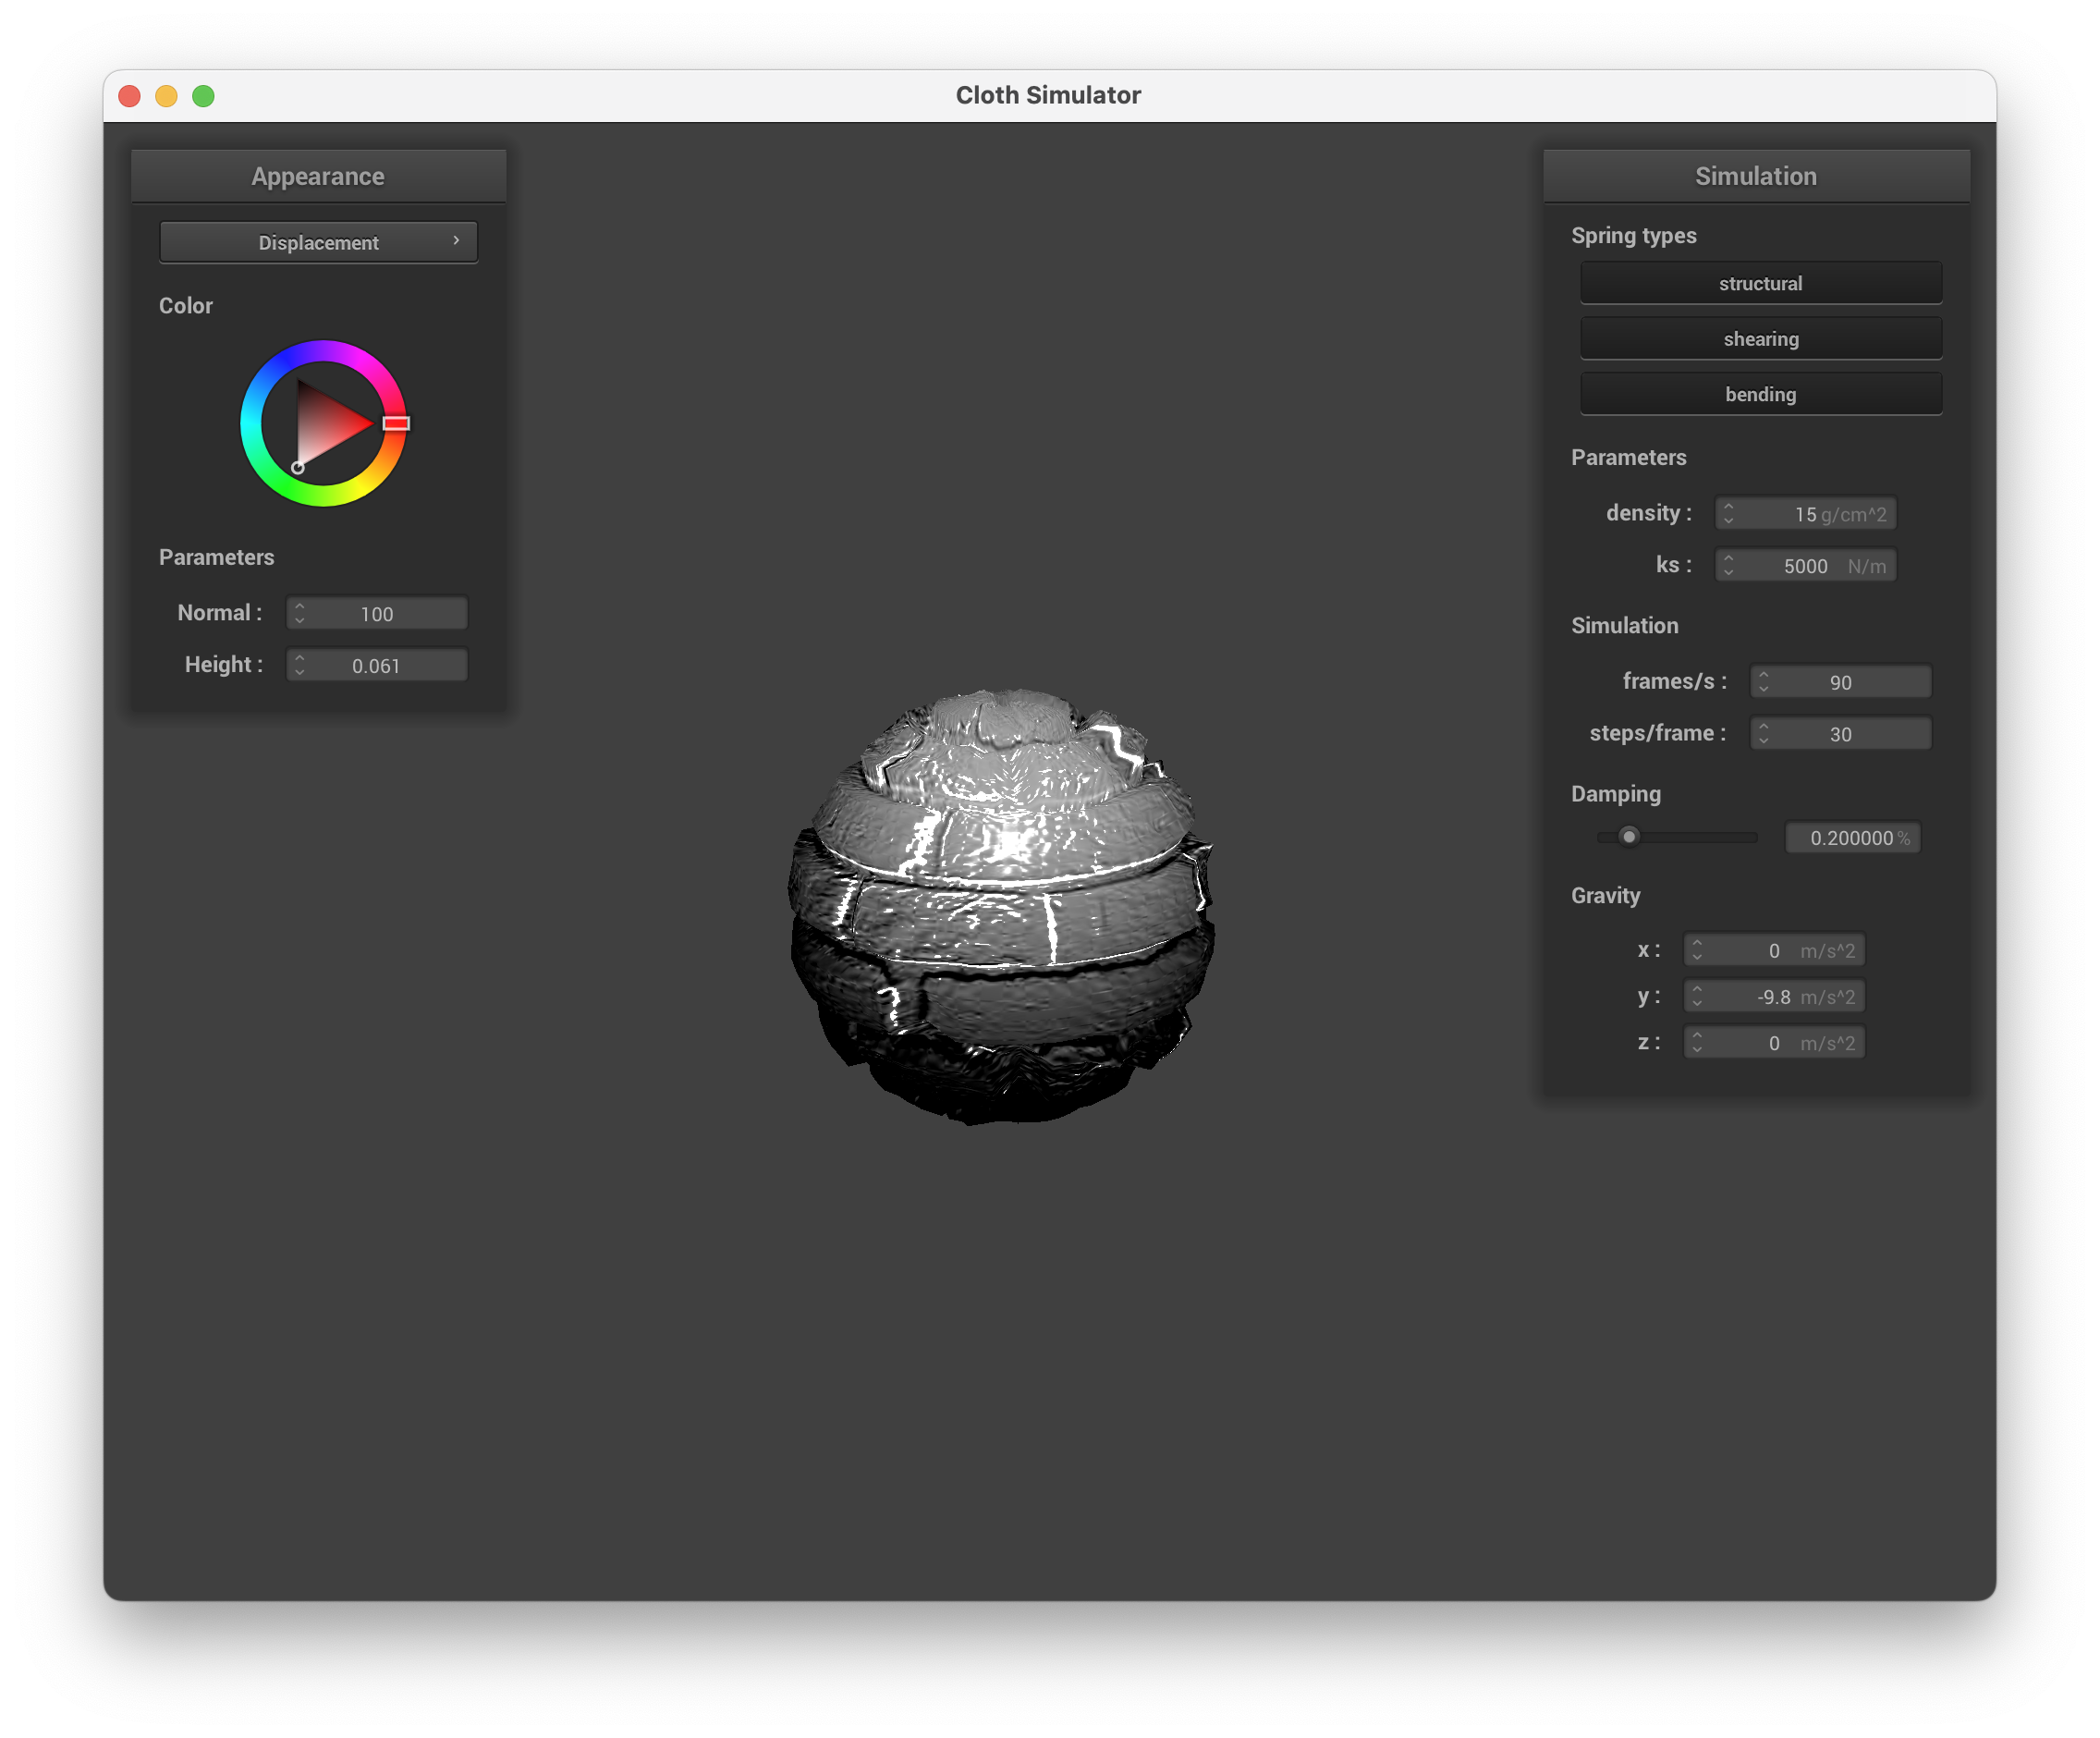Click the Damping slider handle
Image resolution: width=2100 pixels, height=1738 pixels.
(x=1629, y=836)
